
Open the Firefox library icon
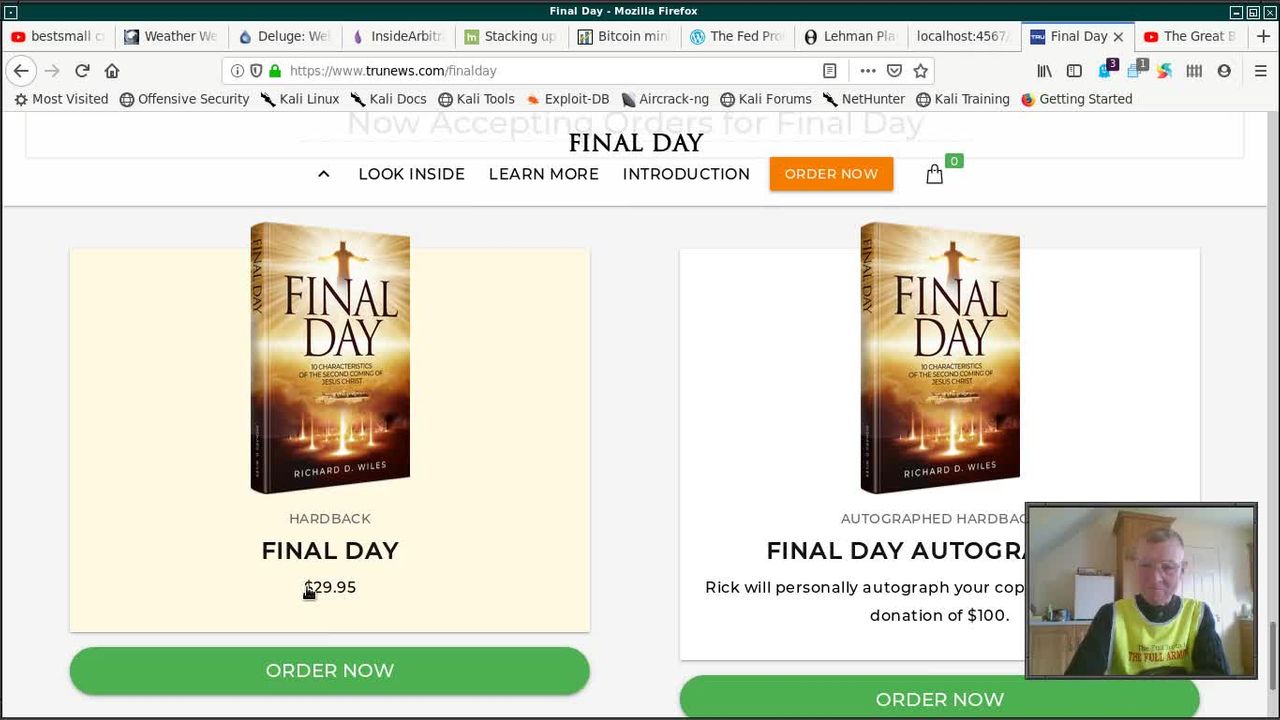[x=1044, y=71]
